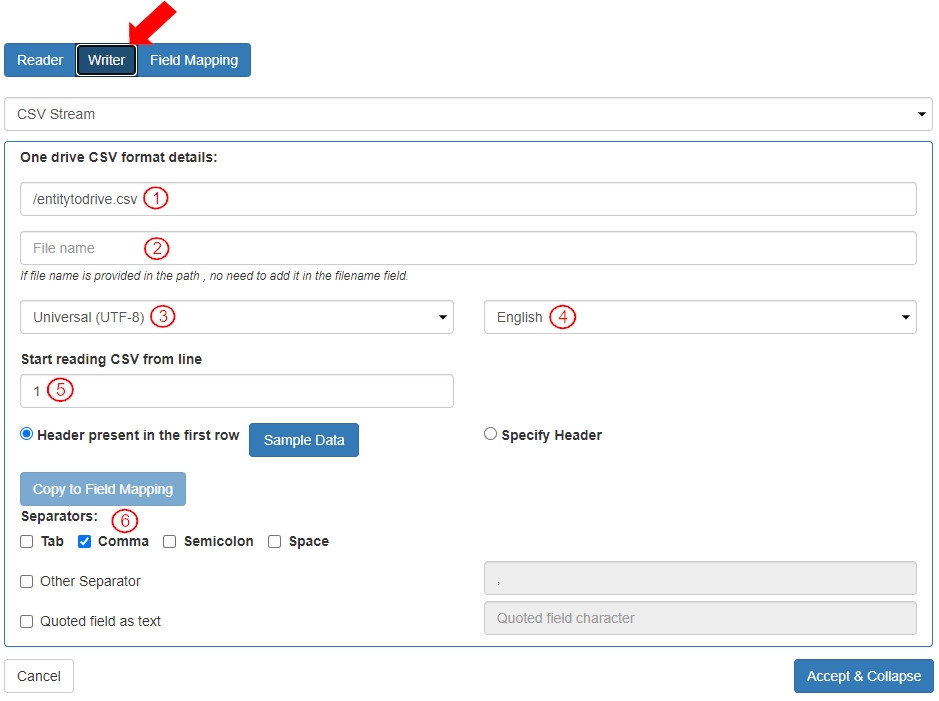Screen dimensions: 939x701
Task: Enable the Semicolon separator checkbox
Action: [x=170, y=541]
